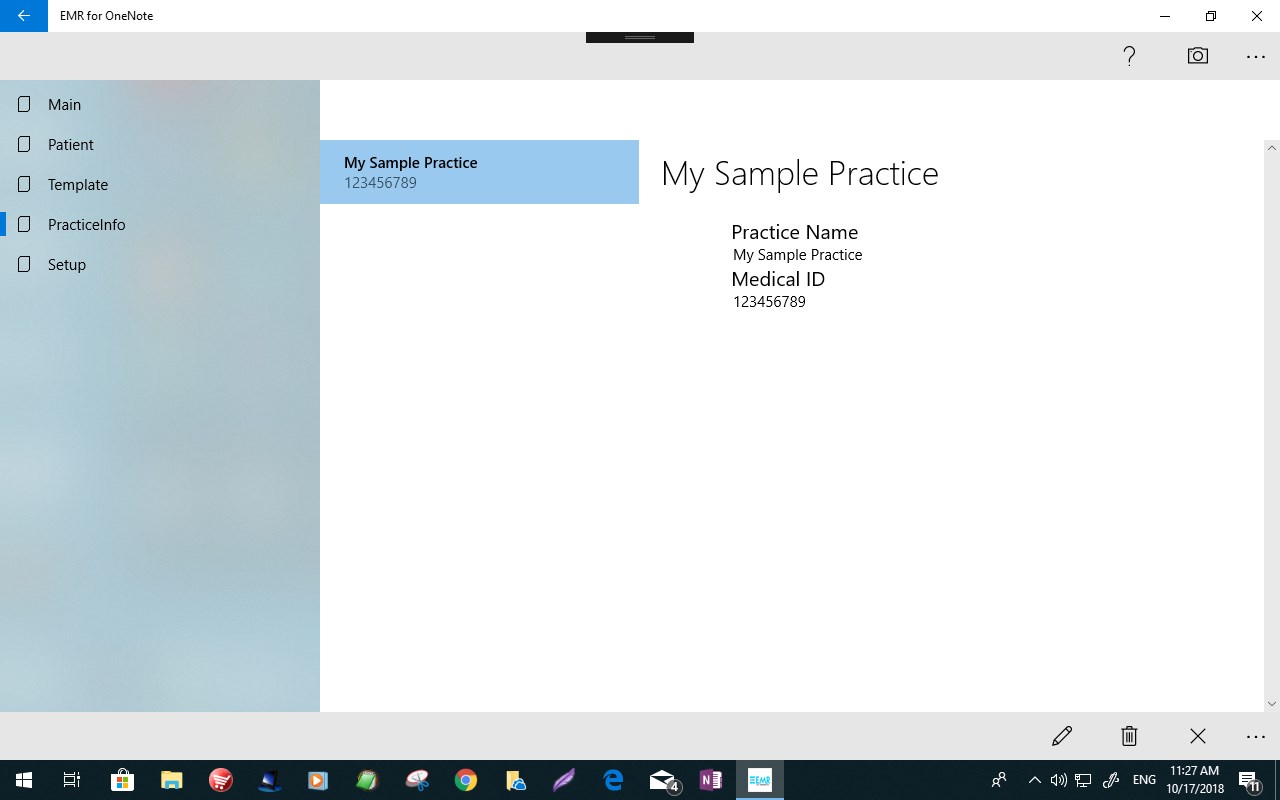Open the Help question mark icon
This screenshot has width=1280, height=800.
(1128, 56)
